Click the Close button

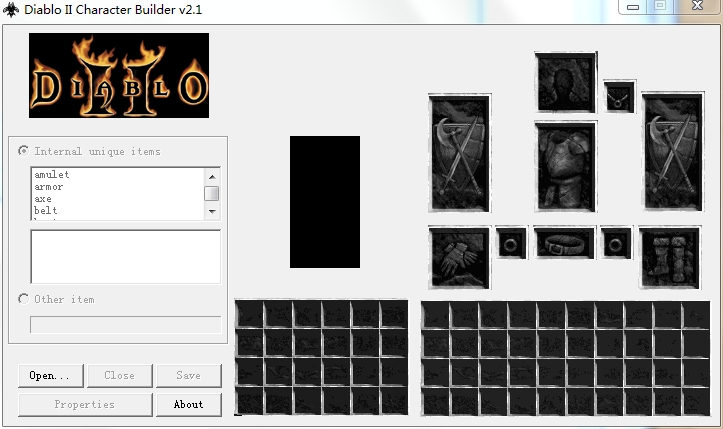pyautogui.click(x=119, y=375)
